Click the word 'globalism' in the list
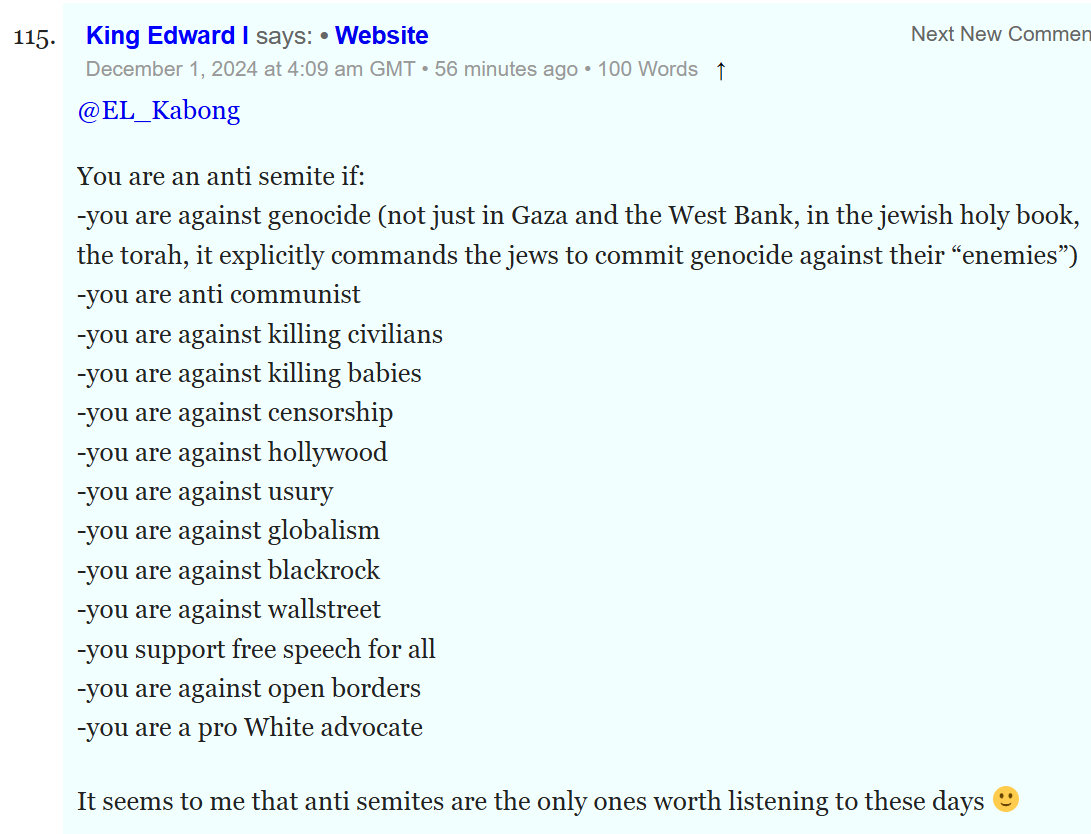The image size is (1091, 834). coord(323,530)
